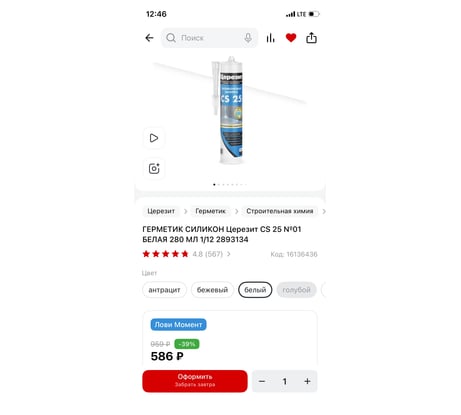Share this product using the share icon

click(x=311, y=38)
